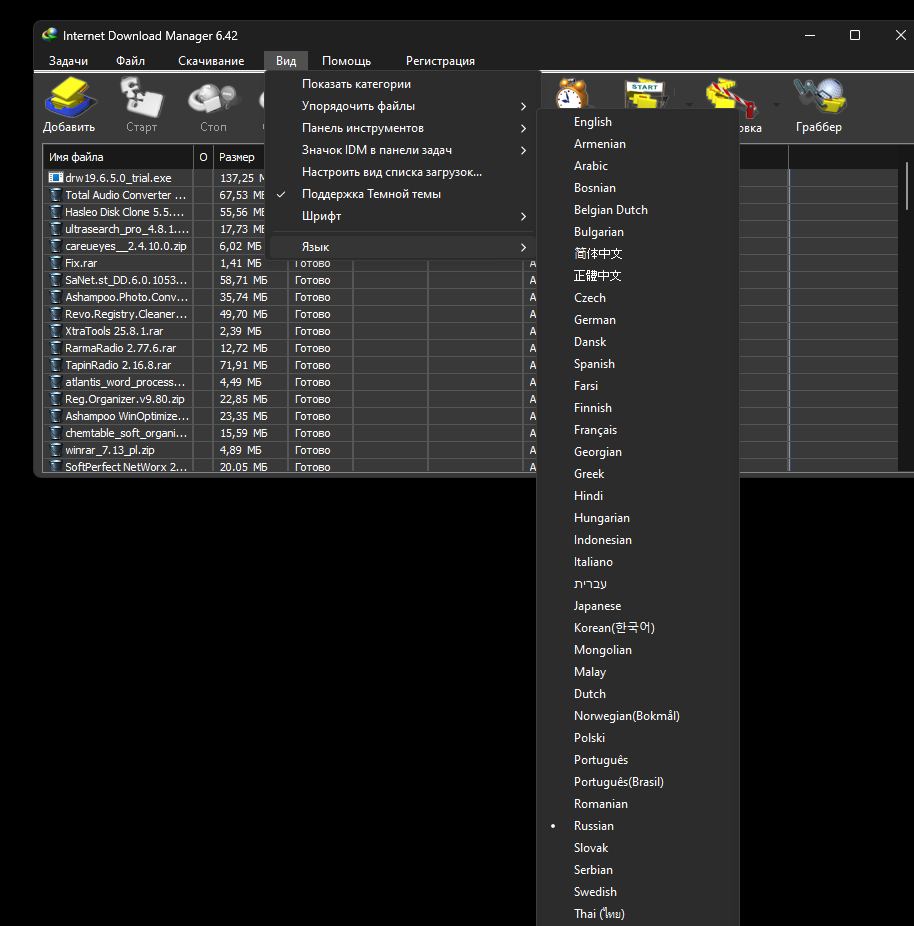Click Показать категории menu entry
Image resolution: width=914 pixels, height=926 pixels.
402,84
